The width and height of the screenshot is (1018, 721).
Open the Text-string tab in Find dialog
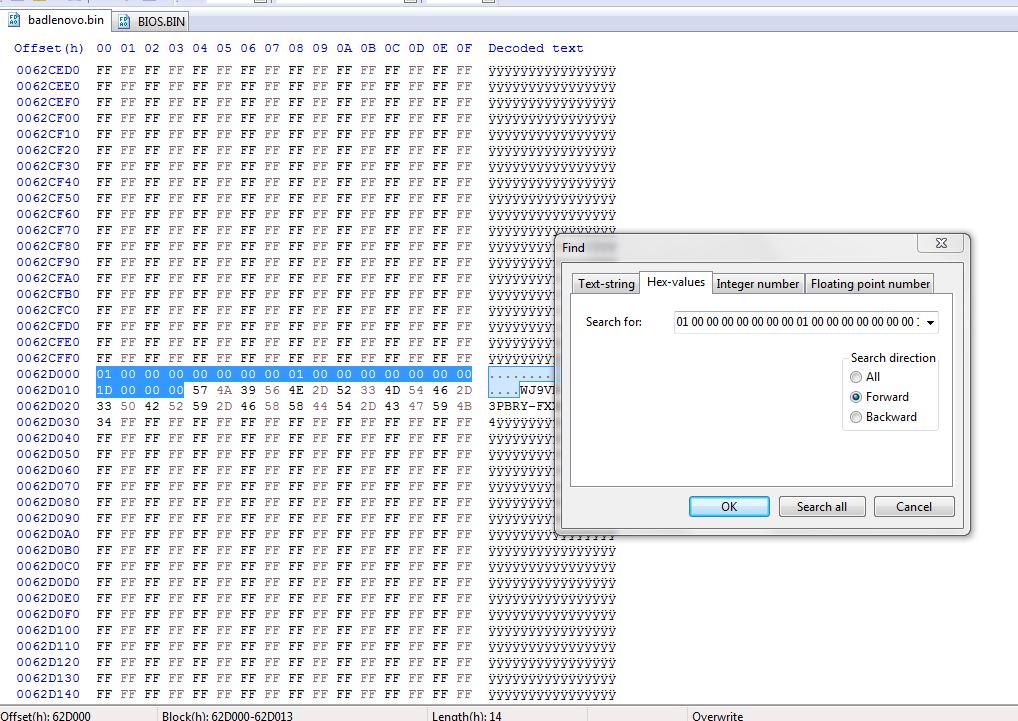click(606, 284)
